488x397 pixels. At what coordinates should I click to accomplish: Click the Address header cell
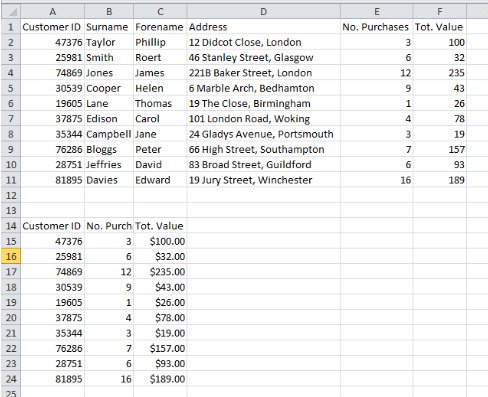tap(263, 27)
